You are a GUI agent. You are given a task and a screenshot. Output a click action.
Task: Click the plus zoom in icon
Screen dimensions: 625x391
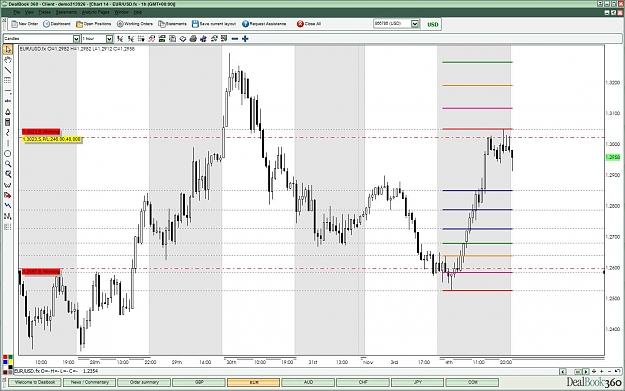tap(245, 39)
